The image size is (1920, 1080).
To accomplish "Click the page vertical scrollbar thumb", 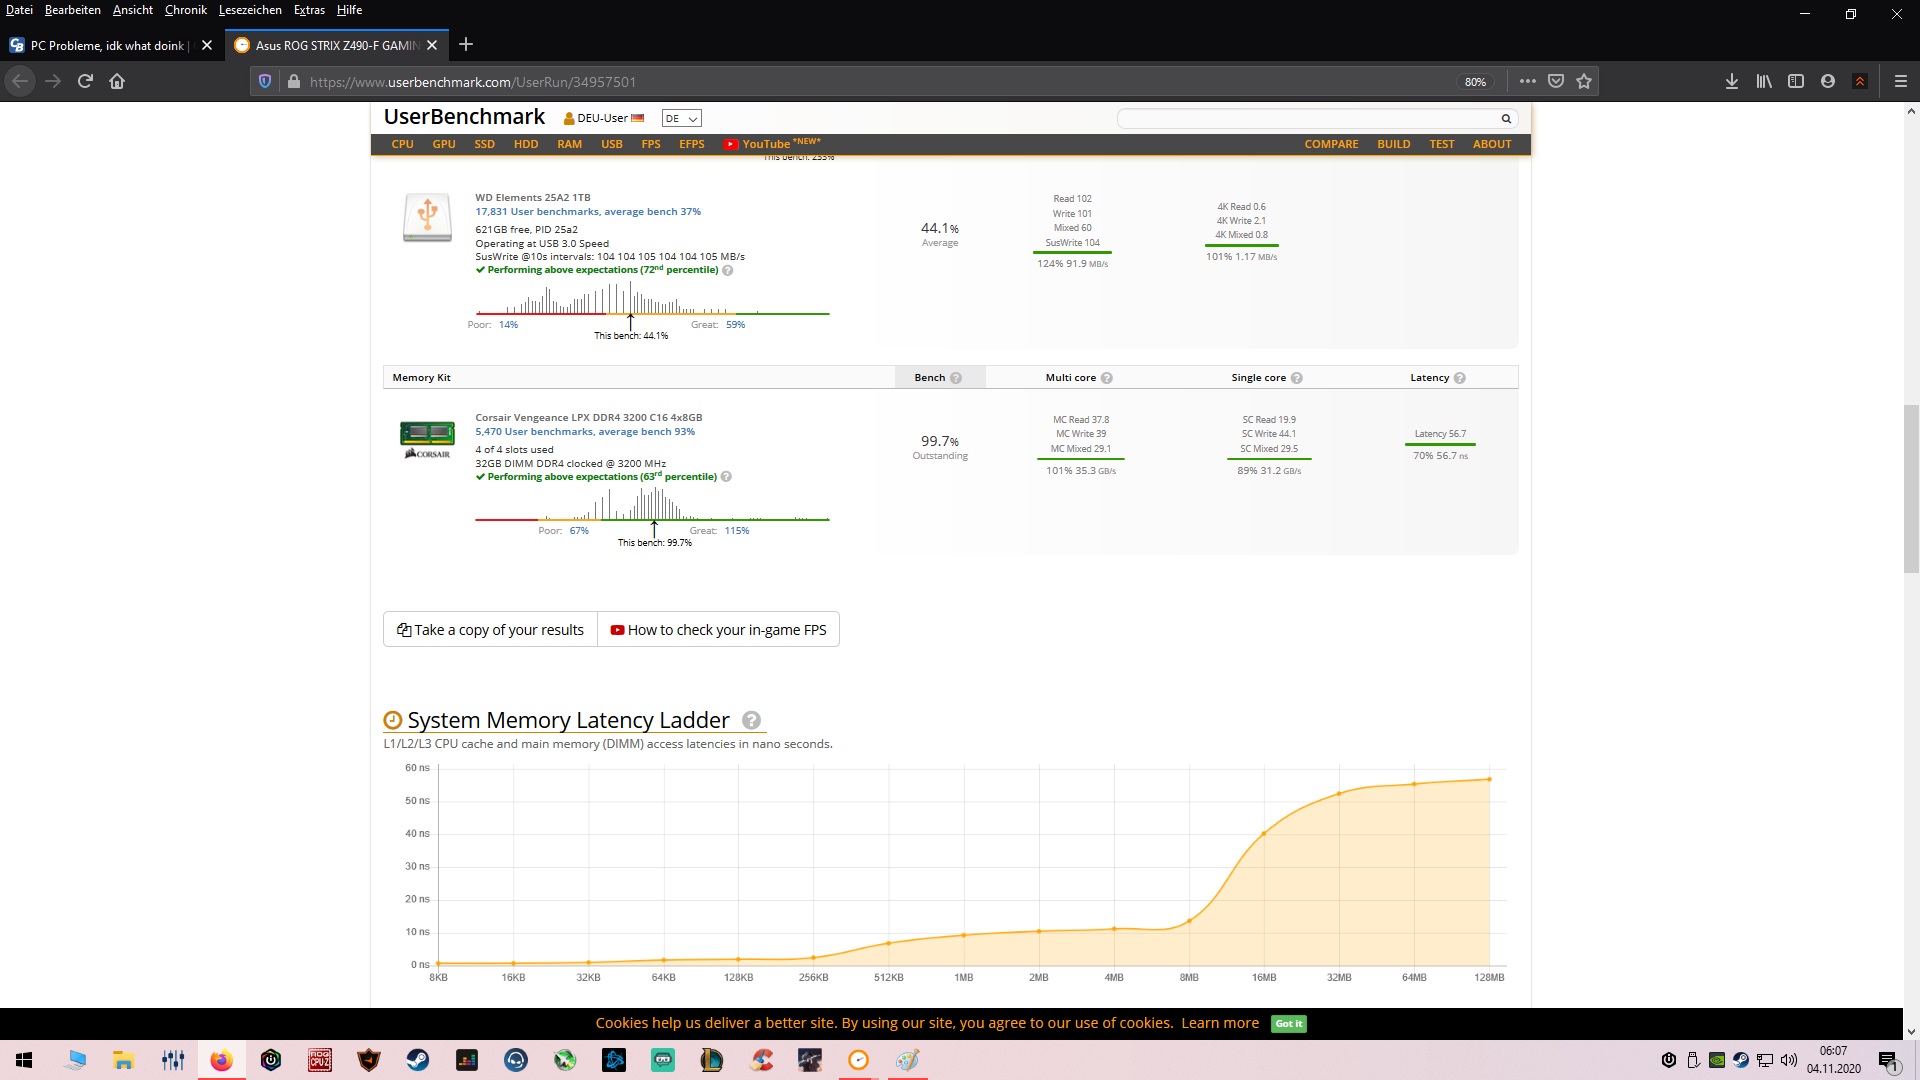I will pyautogui.click(x=1911, y=488).
